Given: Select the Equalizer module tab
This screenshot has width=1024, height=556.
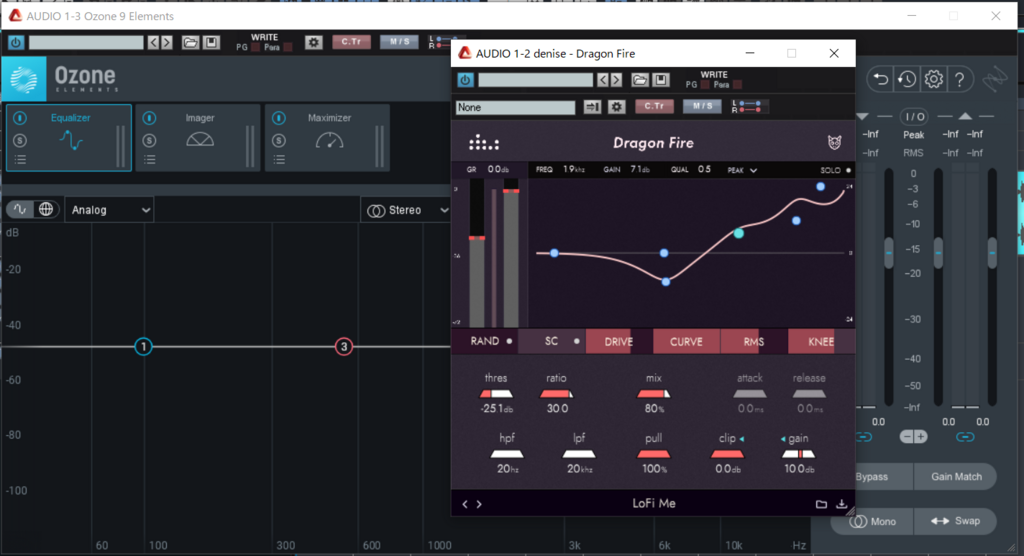Looking at the screenshot, I should tap(69, 138).
